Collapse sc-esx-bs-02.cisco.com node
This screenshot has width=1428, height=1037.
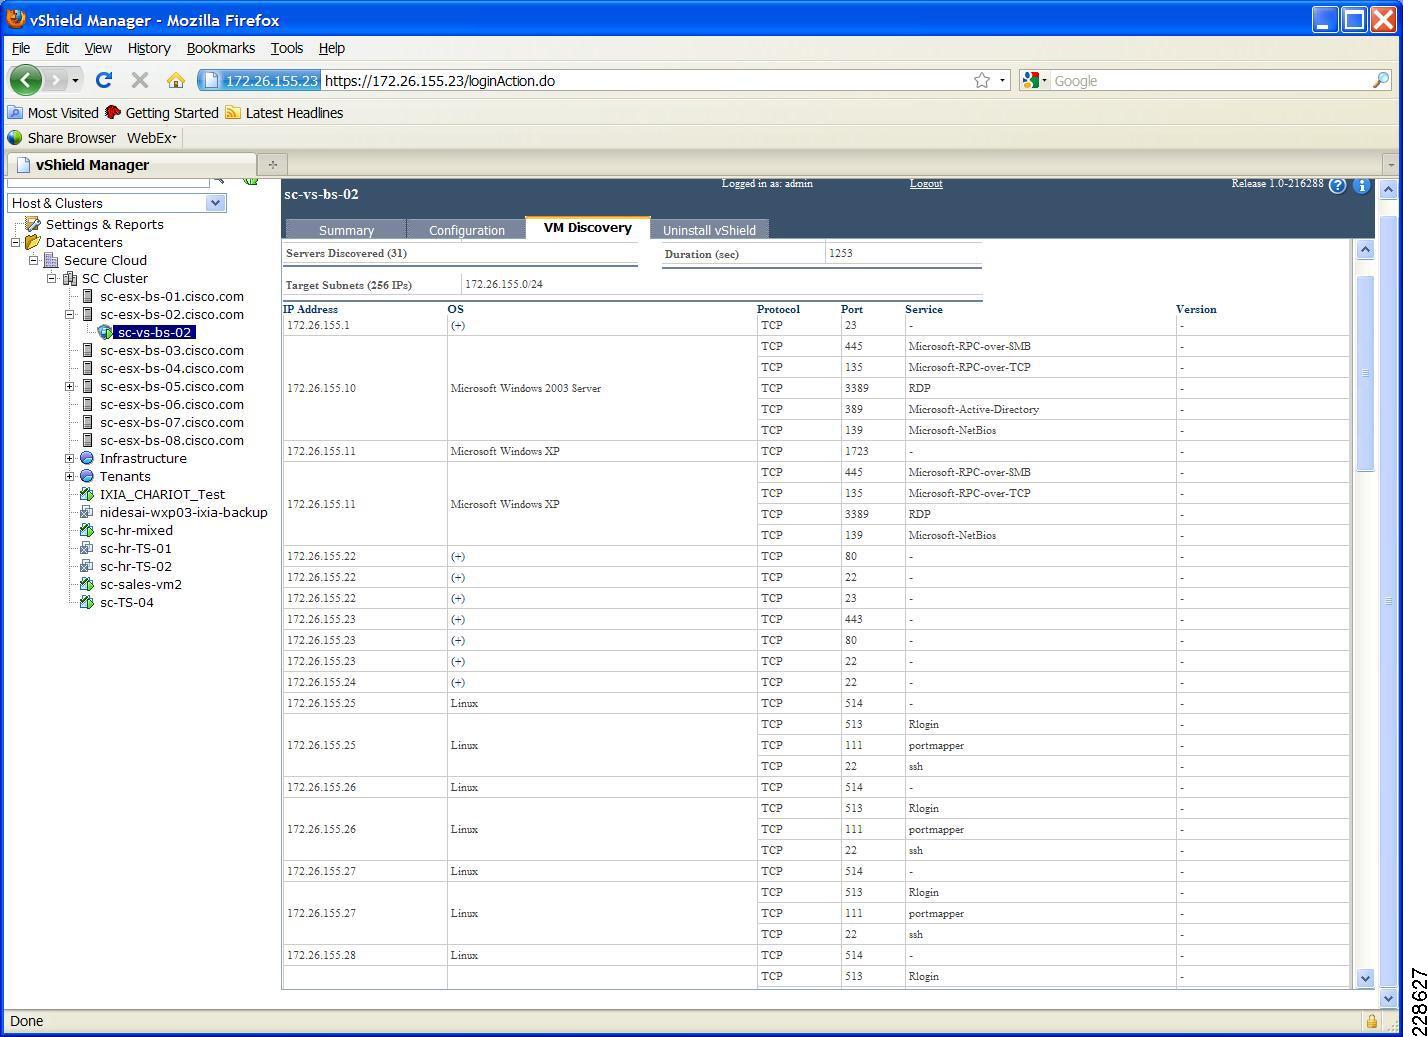[x=70, y=314]
